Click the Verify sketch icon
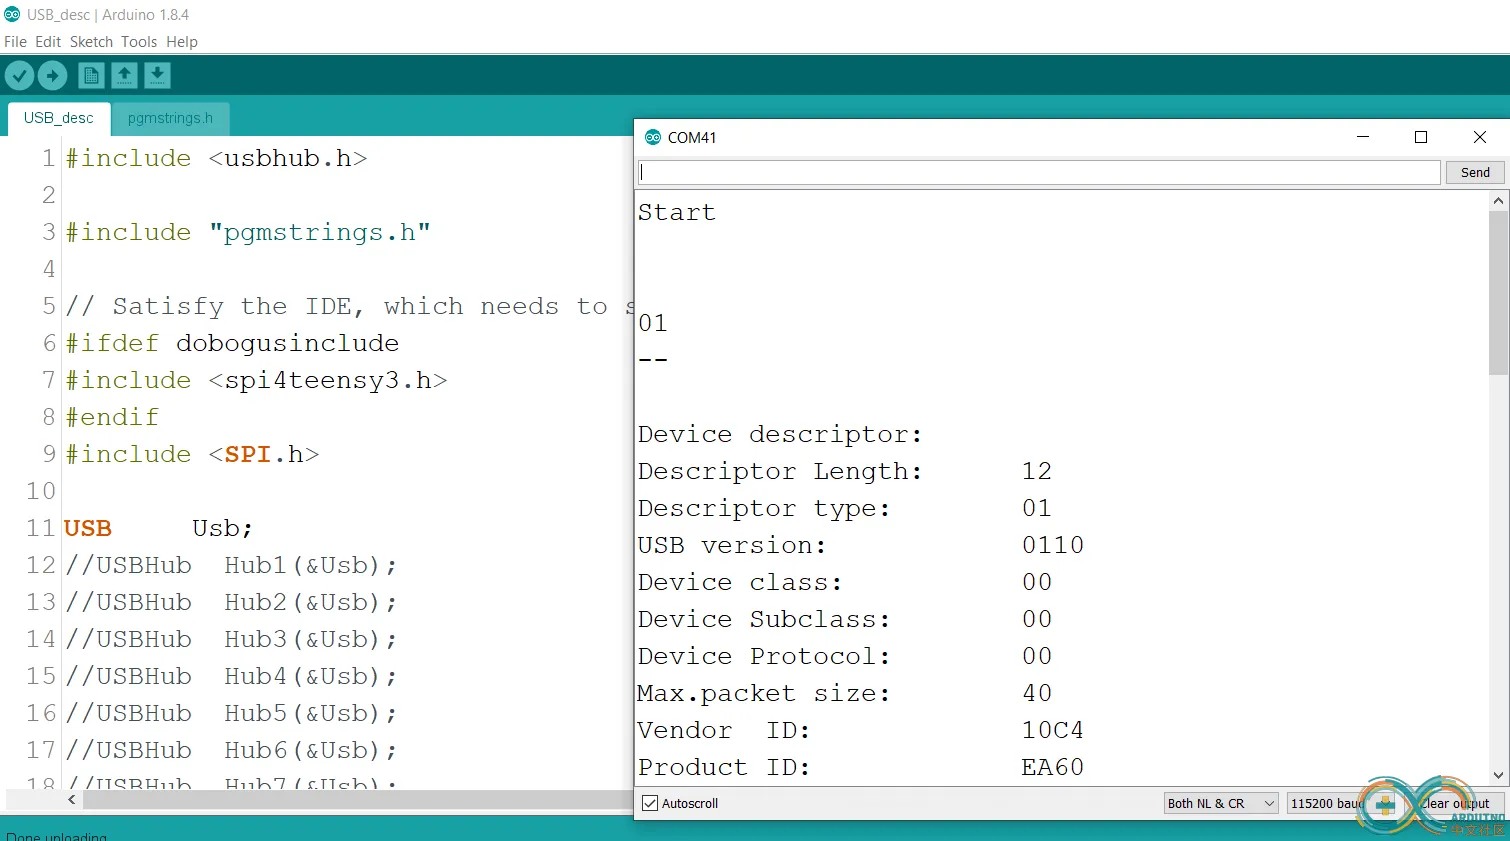 pos(19,75)
